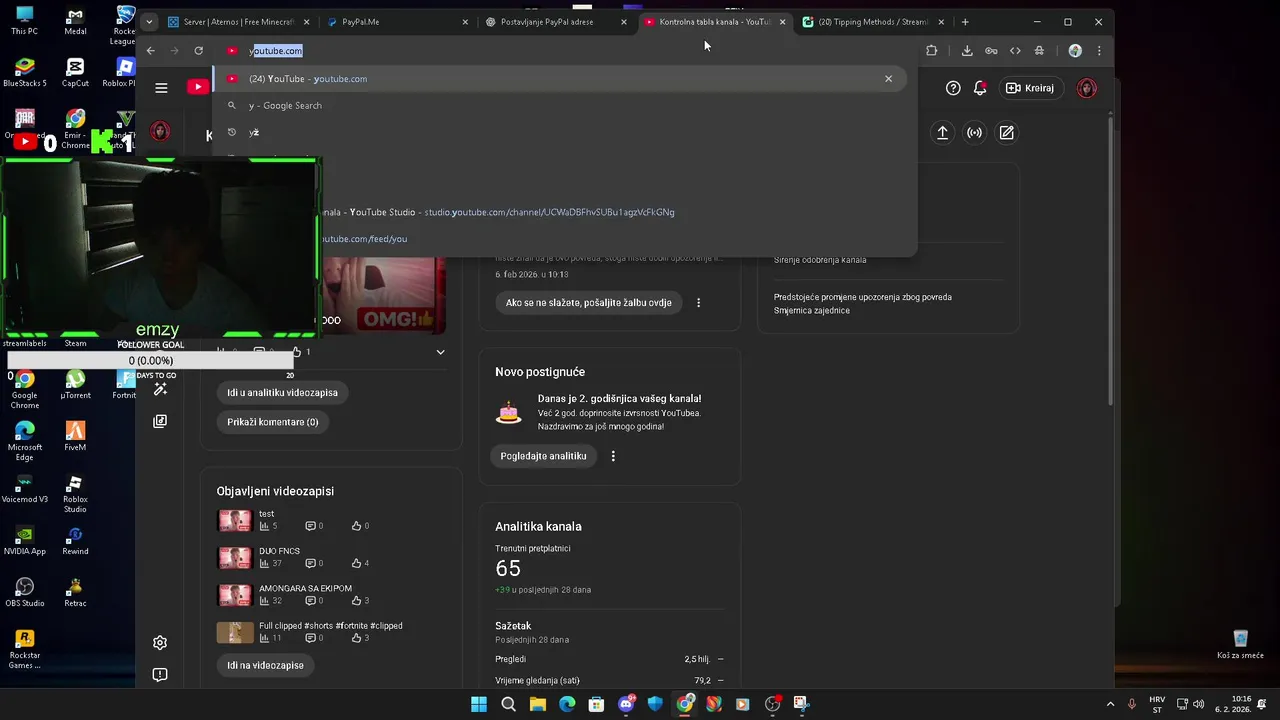
Task: Open the password key icon in toolbar
Action: tap(991, 50)
